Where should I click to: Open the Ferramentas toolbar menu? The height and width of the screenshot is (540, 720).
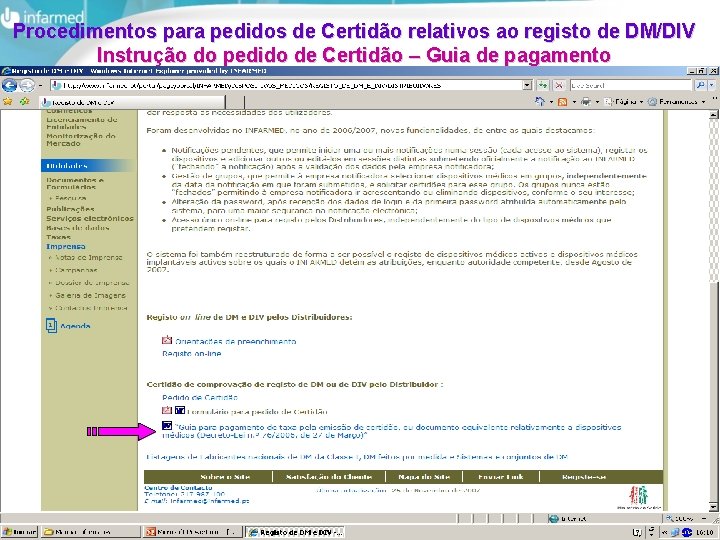[677, 102]
